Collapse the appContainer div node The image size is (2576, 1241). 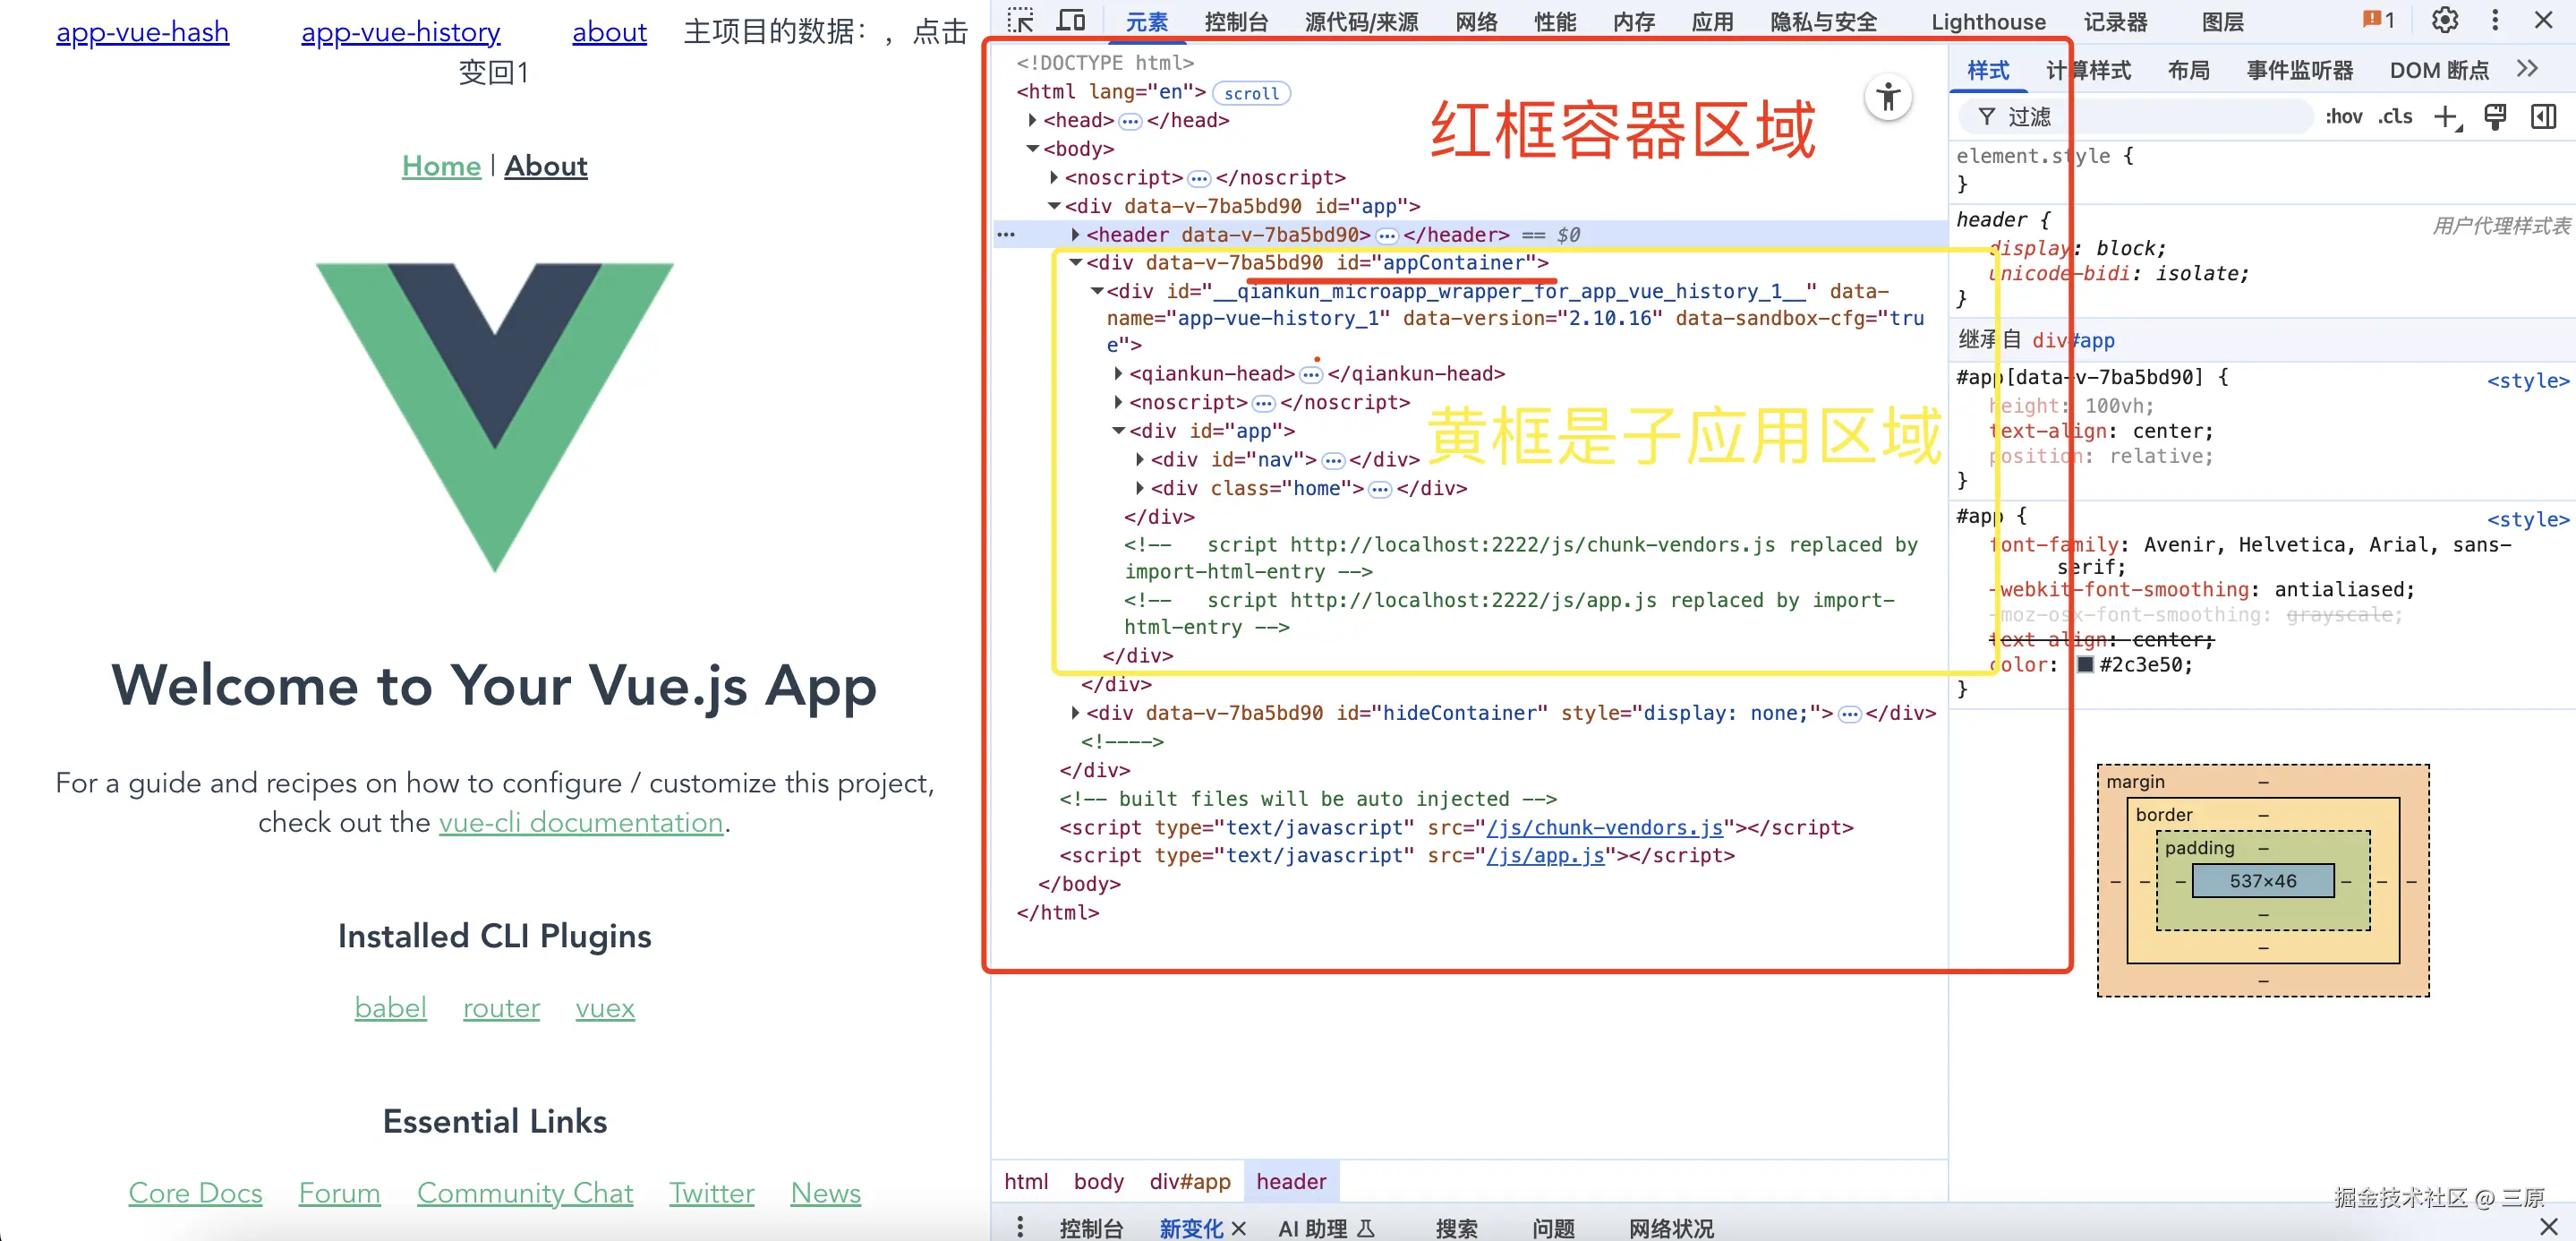point(1076,262)
